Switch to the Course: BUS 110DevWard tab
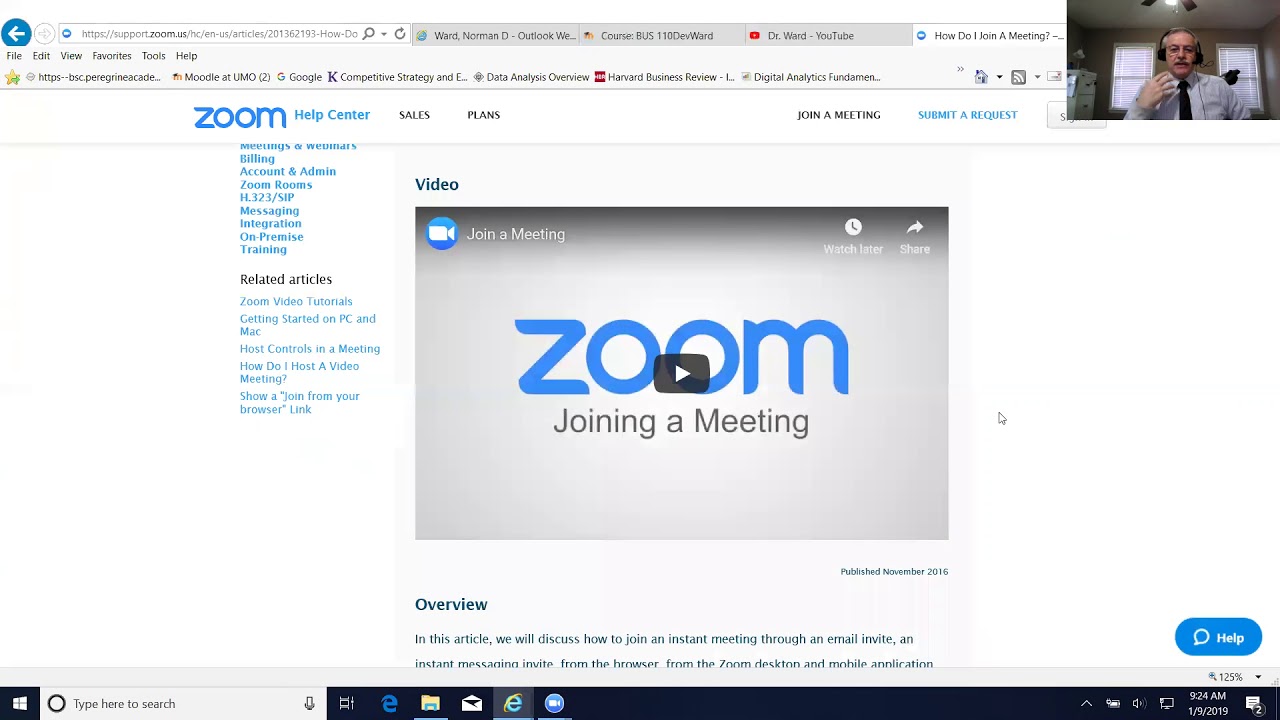The image size is (1280, 720). [x=661, y=35]
